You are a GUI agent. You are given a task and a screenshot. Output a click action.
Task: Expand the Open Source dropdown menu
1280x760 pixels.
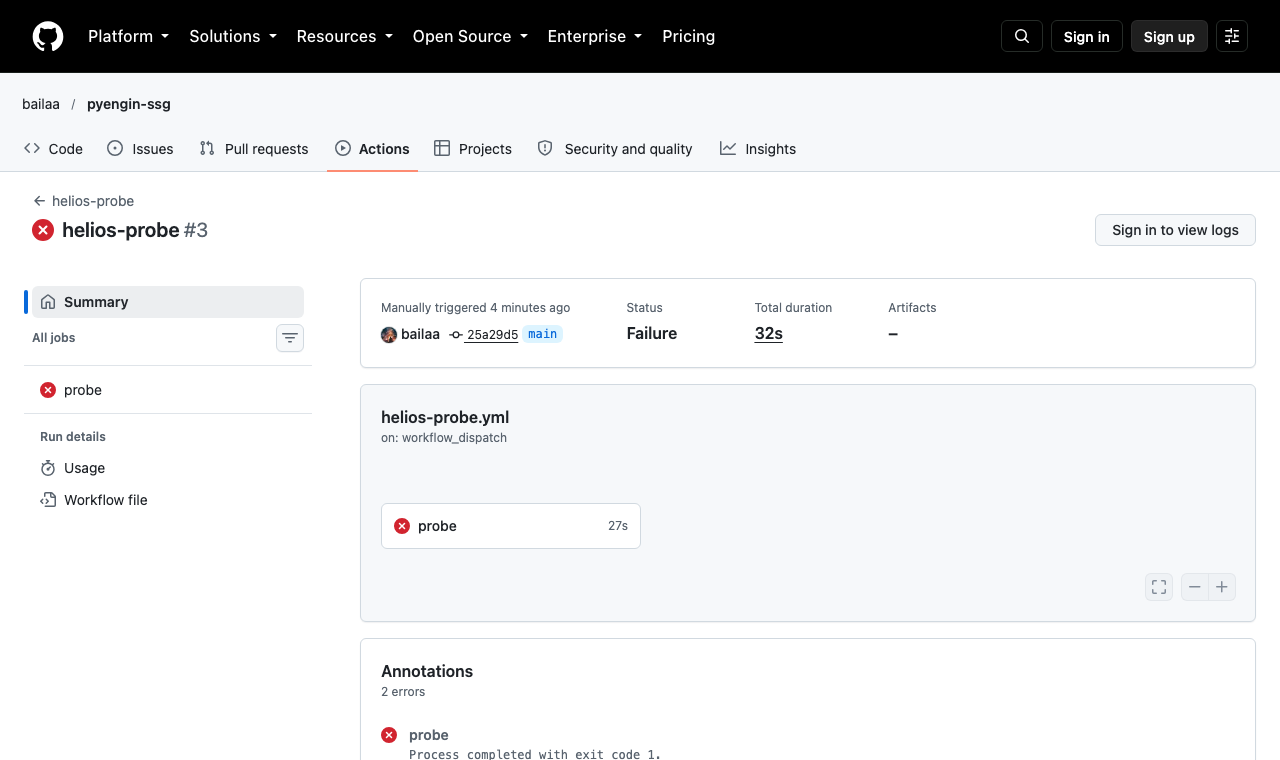470,36
